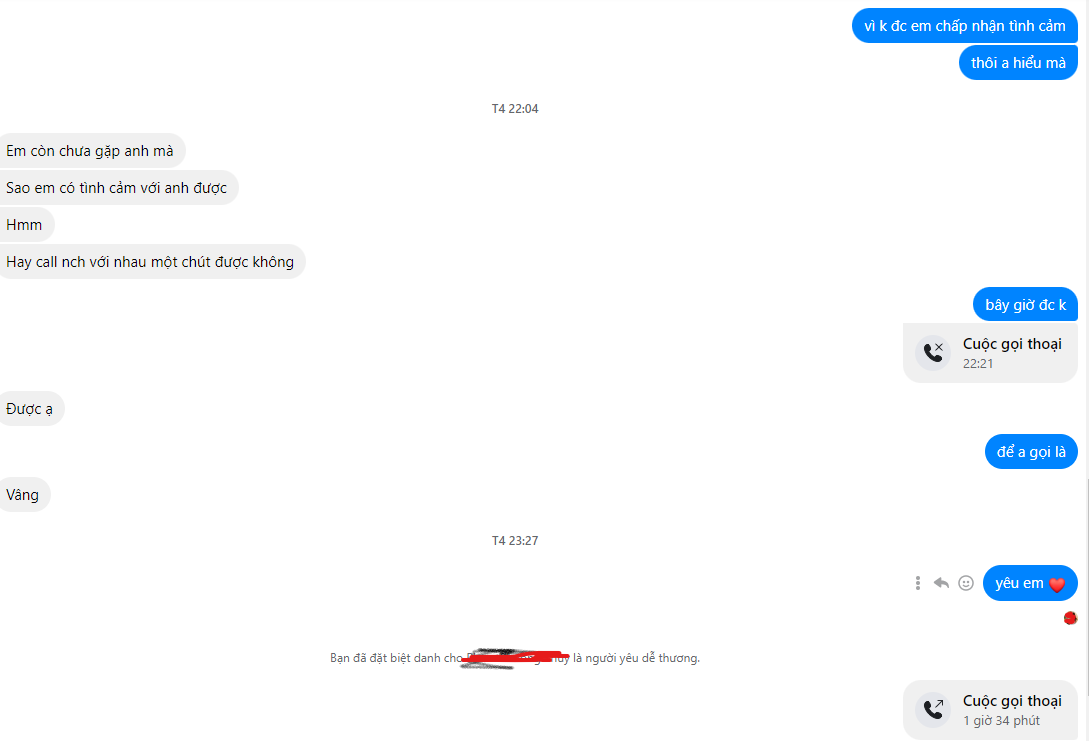Click the chat scrollbar on the right edge
This screenshot has width=1089, height=741.
pyautogui.click(x=1086, y=587)
